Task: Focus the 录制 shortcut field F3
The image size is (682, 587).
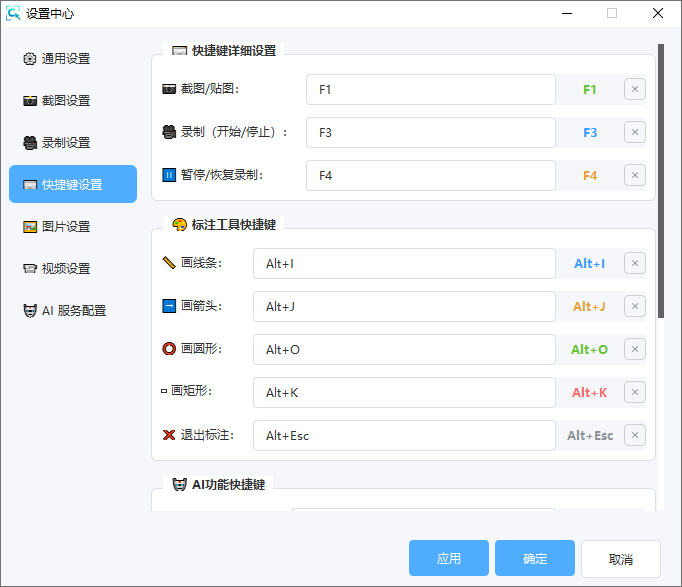Action: (x=431, y=132)
